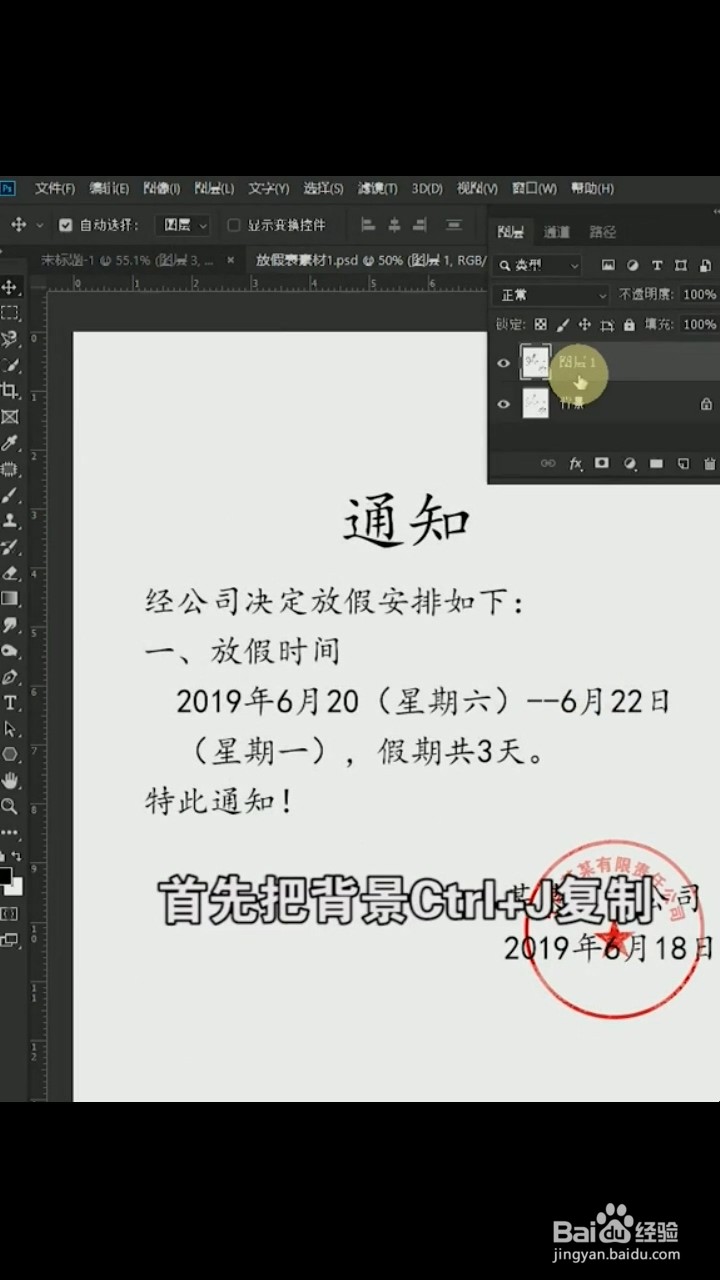Open the Move tool preset picker arrow
This screenshot has width=720, height=1280.
point(40,225)
